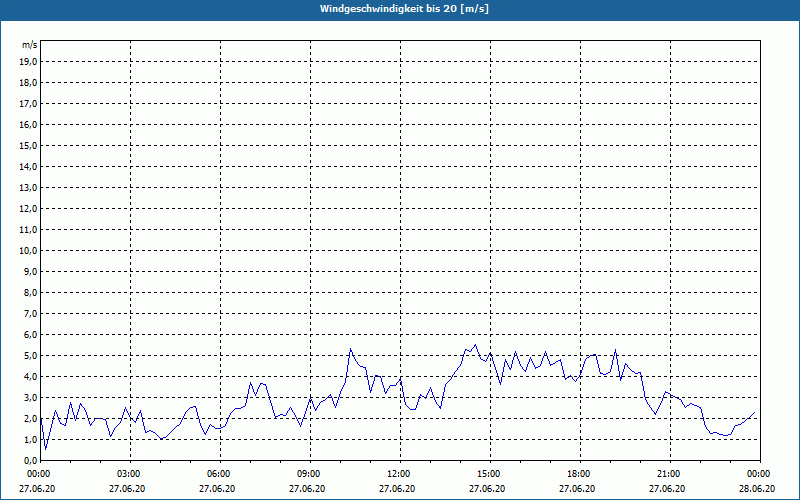The width and height of the screenshot is (800, 500).
Task: Click the '4,0' axis label
Action: point(30,377)
